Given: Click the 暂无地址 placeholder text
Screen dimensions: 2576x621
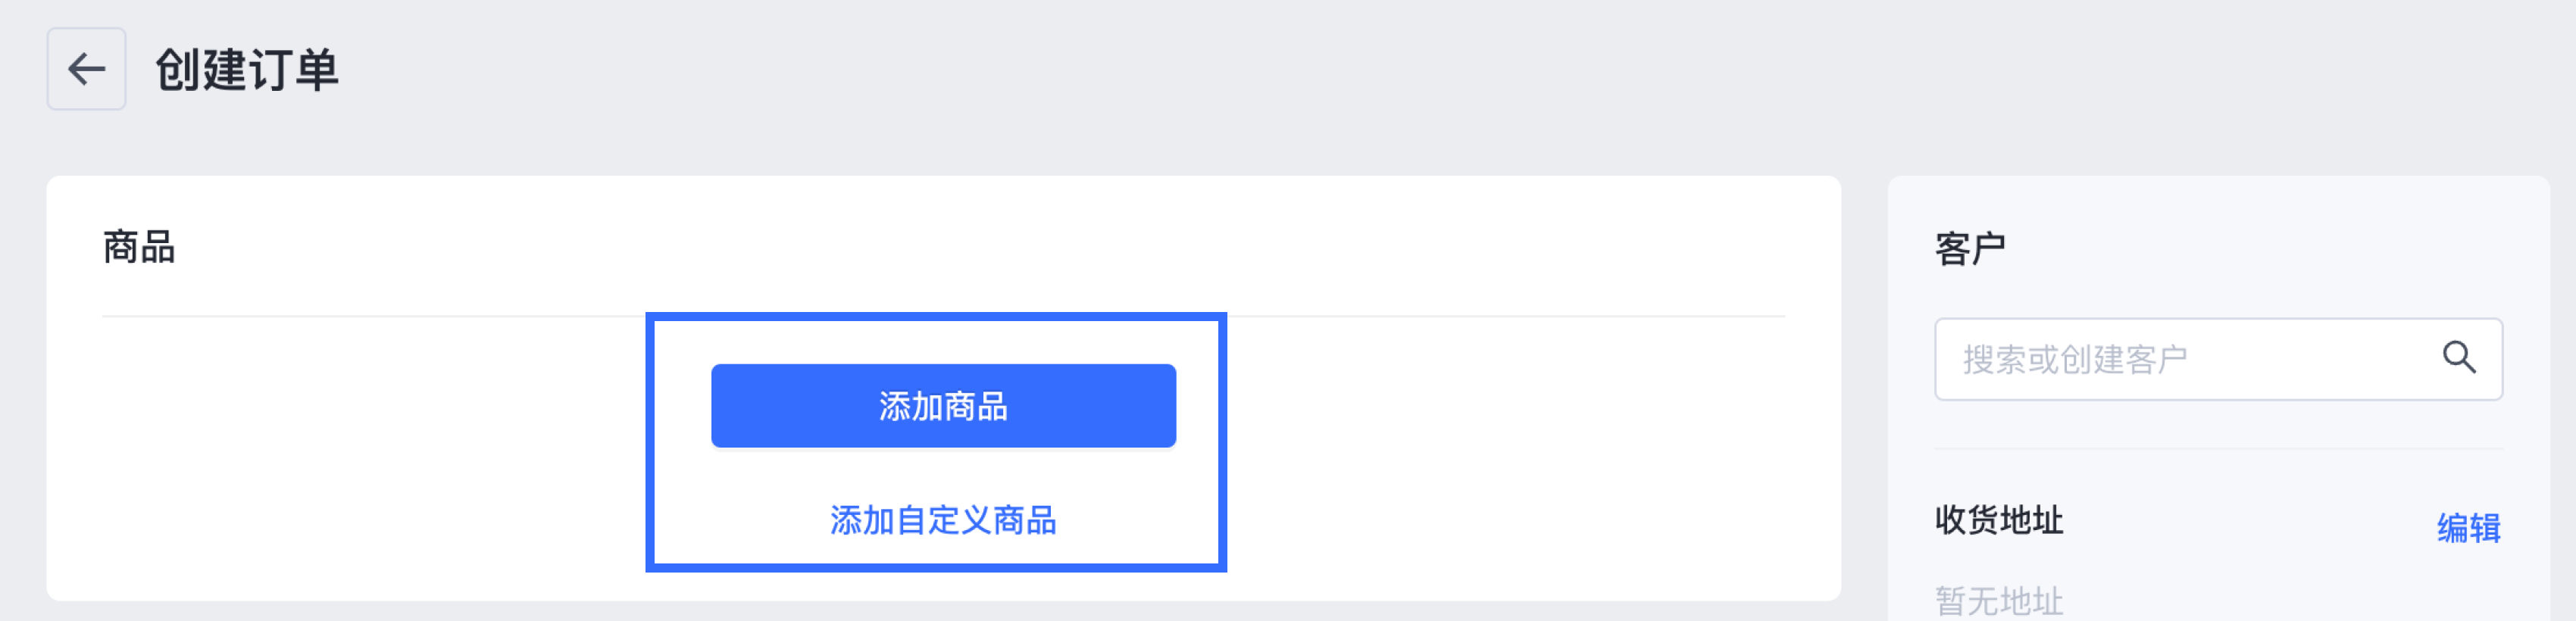Looking at the screenshot, I should point(1998,601).
